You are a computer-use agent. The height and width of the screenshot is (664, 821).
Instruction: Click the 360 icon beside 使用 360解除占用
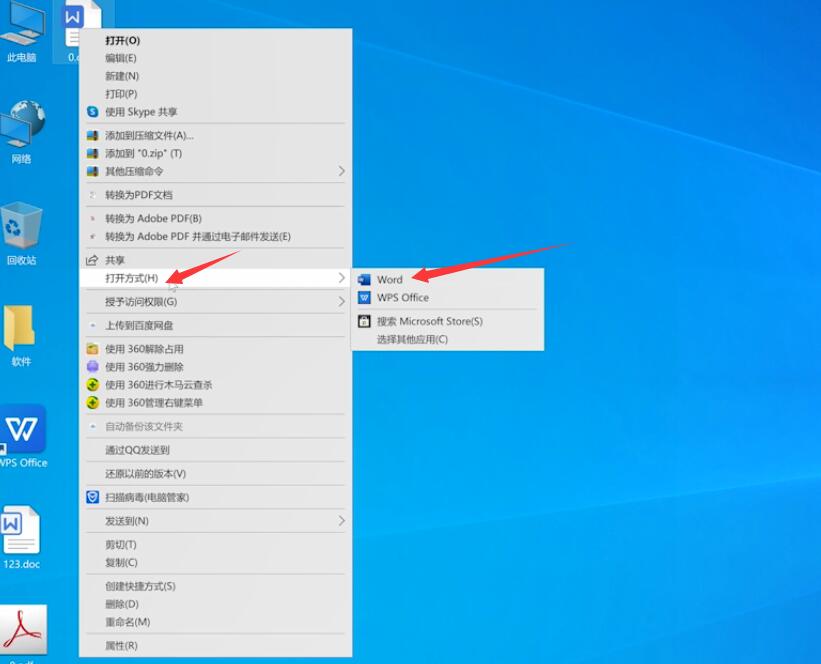click(x=93, y=349)
